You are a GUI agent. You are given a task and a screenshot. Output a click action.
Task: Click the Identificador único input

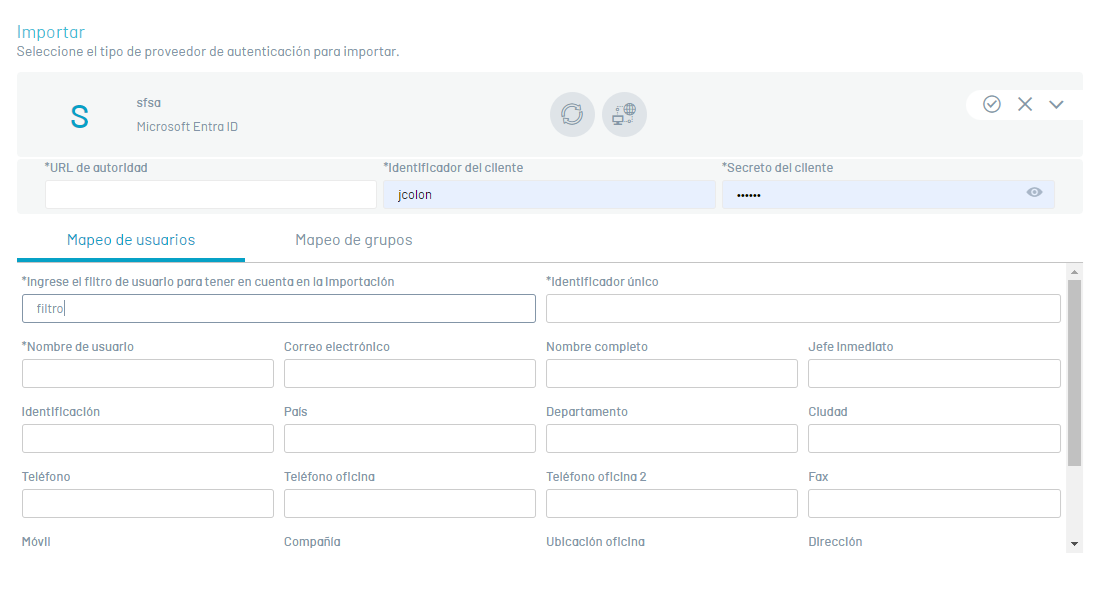click(803, 309)
